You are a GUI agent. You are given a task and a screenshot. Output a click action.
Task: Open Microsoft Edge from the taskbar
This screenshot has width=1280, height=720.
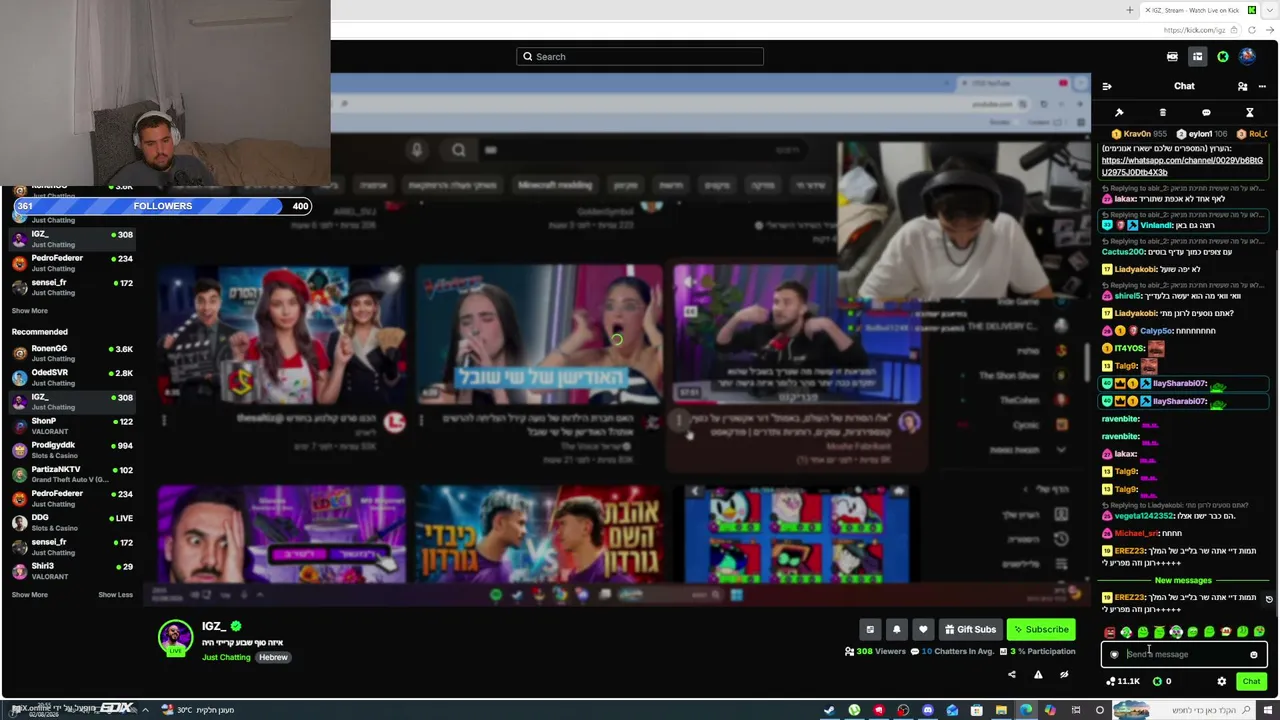click(x=1025, y=710)
